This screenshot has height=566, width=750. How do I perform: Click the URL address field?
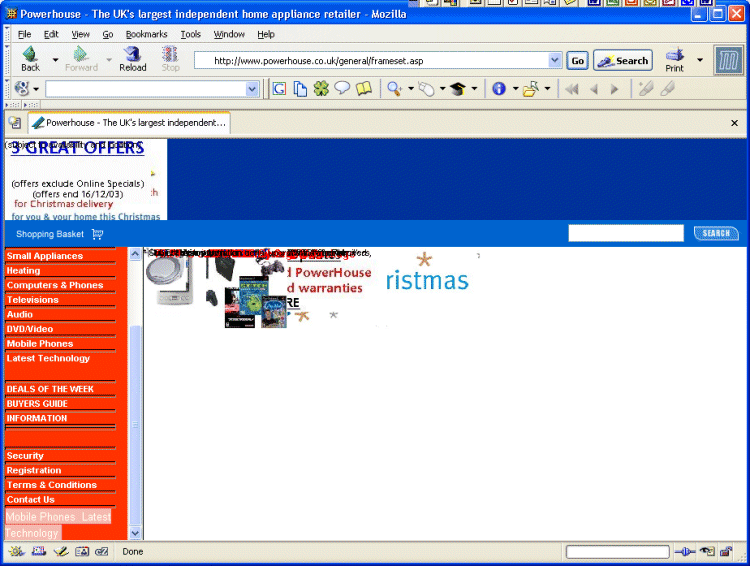pyautogui.click(x=373, y=61)
